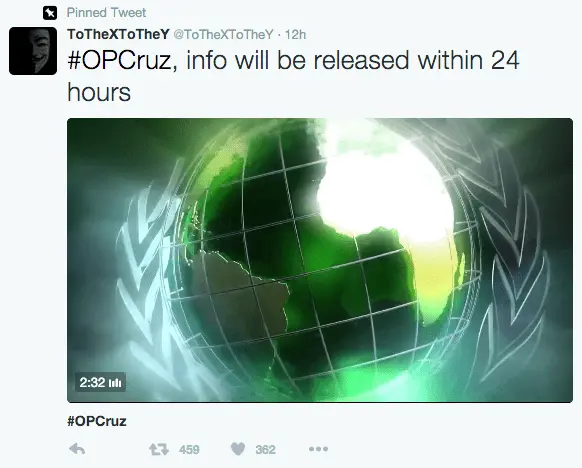Screen dimensions: 582x468
Task: Open the tweet's 12h timestamp
Action: (295, 35)
